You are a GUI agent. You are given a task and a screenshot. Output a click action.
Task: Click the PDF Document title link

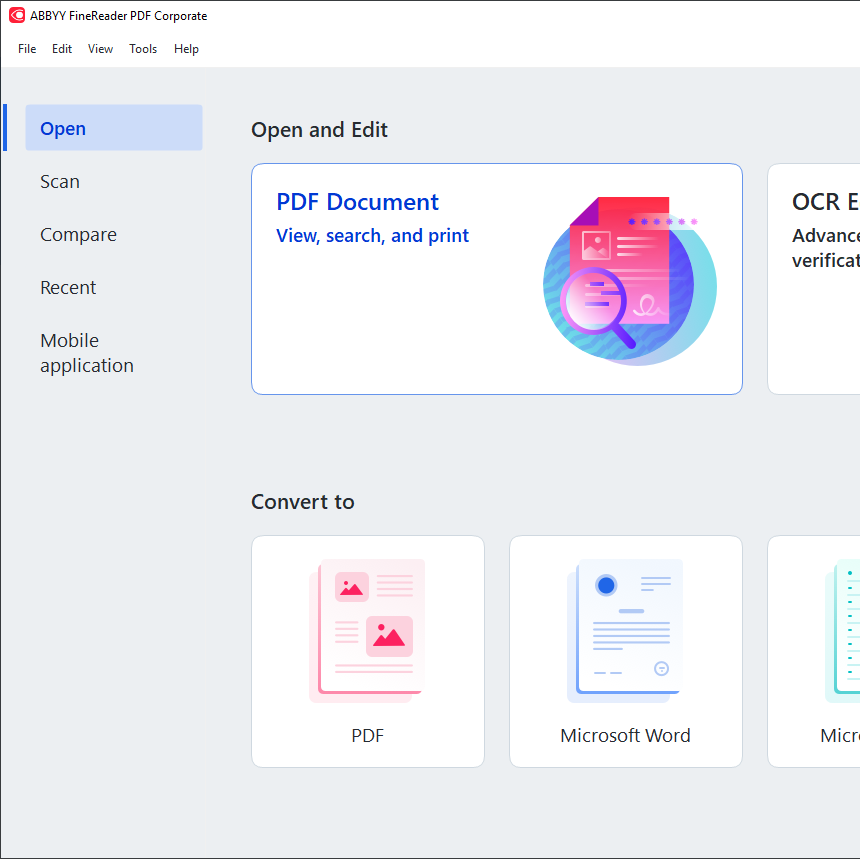pos(357,202)
